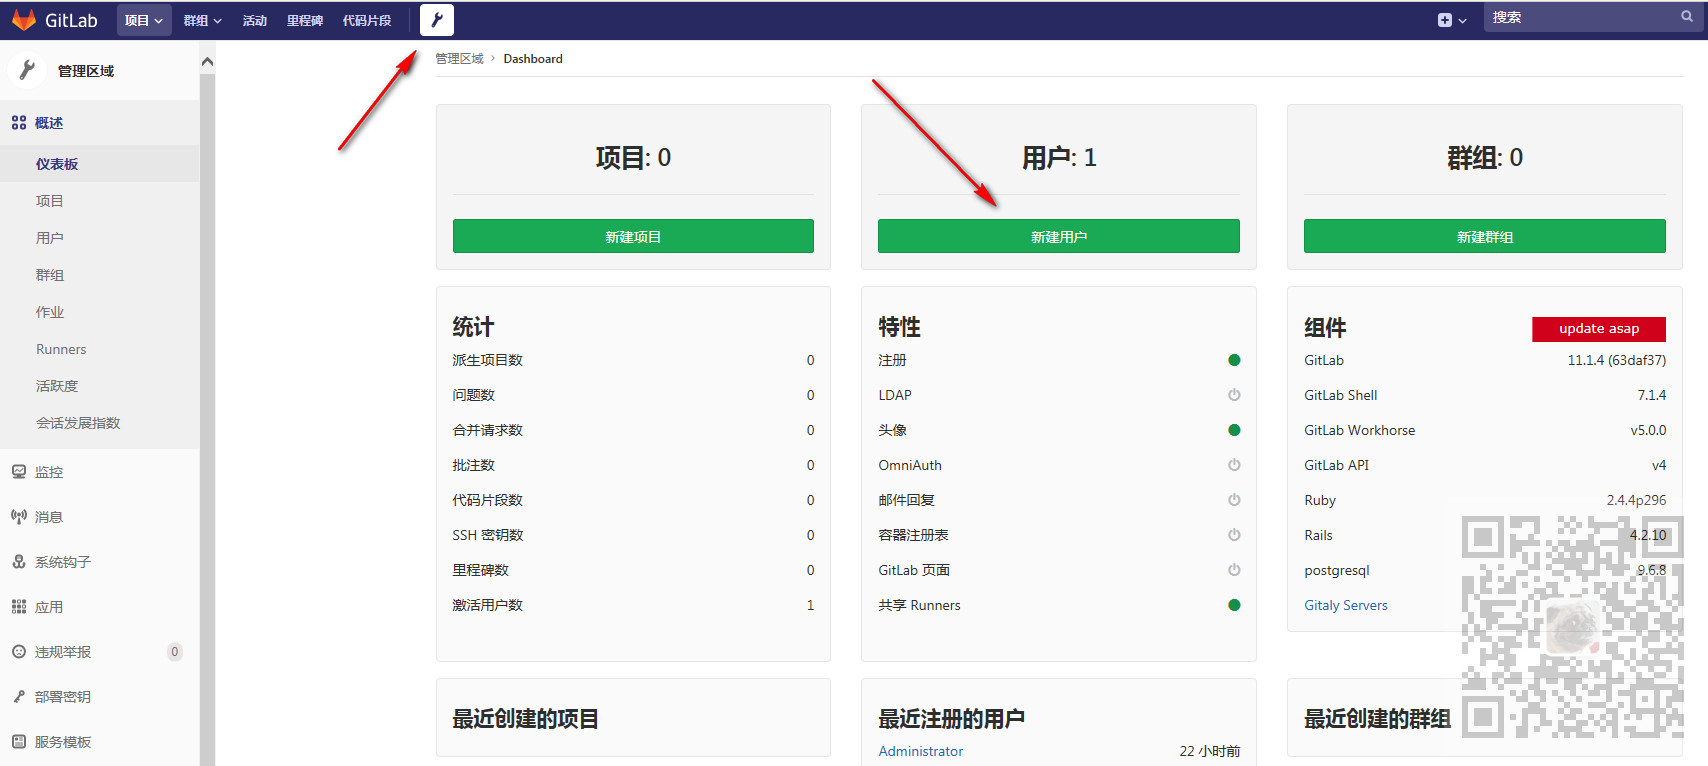1708x766 pixels.
Task: Click the 管理区域 breadcrumb link
Action: [x=459, y=59]
